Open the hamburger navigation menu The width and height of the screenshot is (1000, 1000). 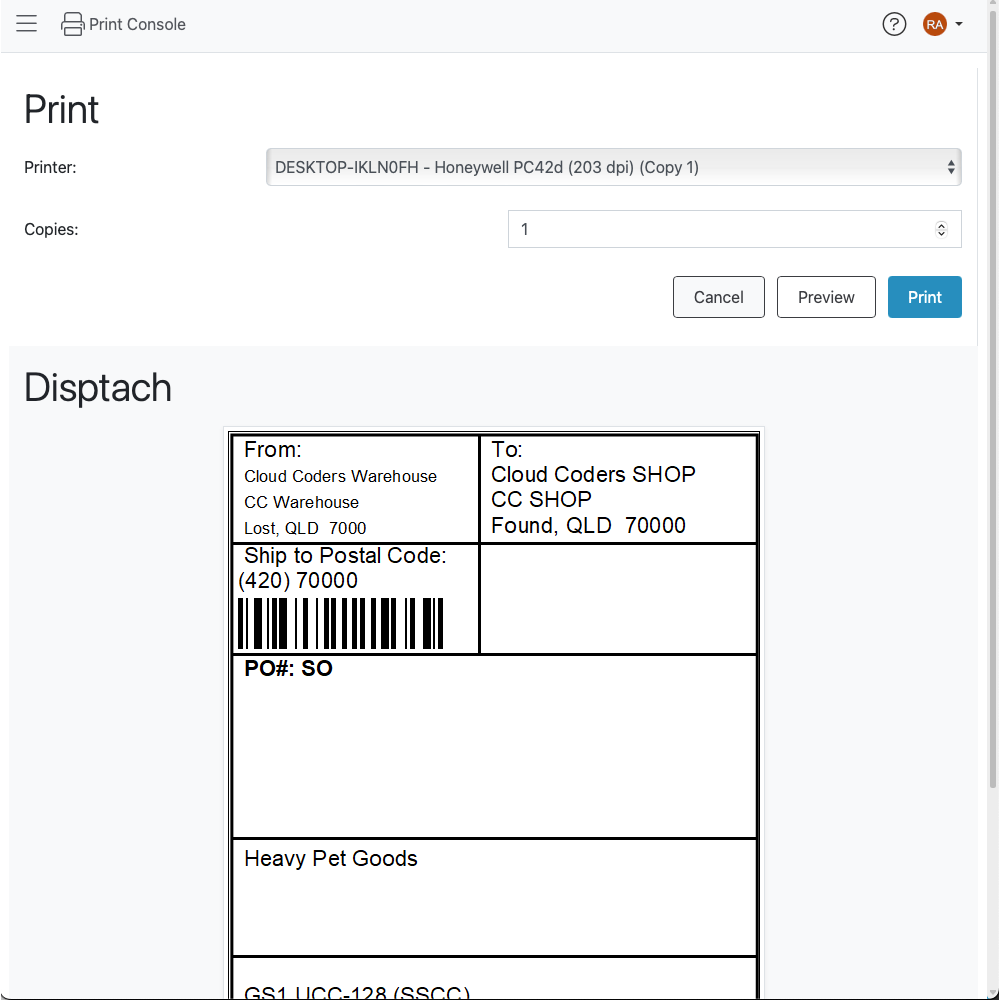[27, 24]
